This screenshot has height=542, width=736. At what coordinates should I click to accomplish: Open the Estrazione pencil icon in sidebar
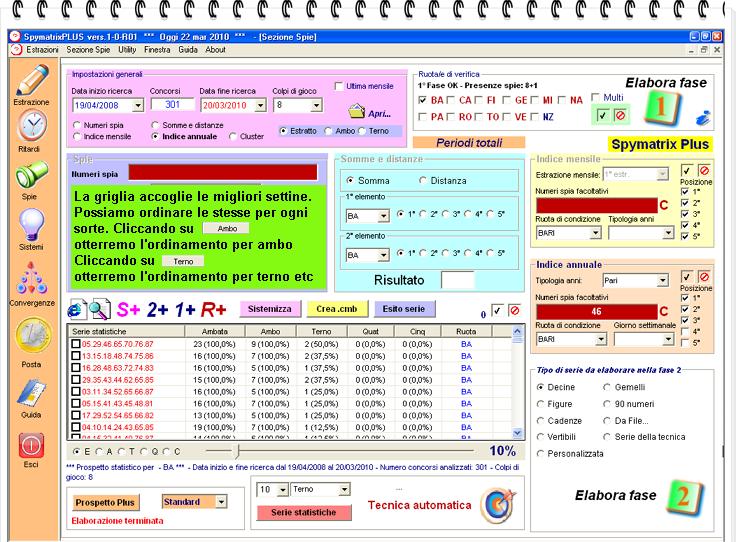point(32,80)
